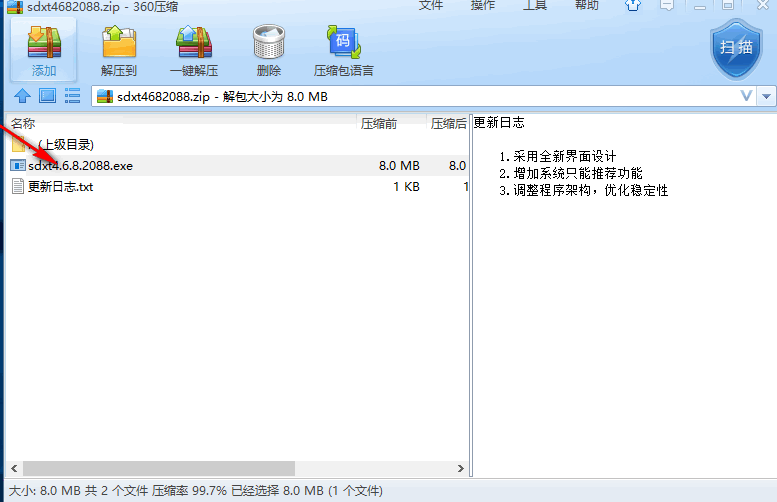
Task: Open the 文件 menu
Action: (x=431, y=5)
